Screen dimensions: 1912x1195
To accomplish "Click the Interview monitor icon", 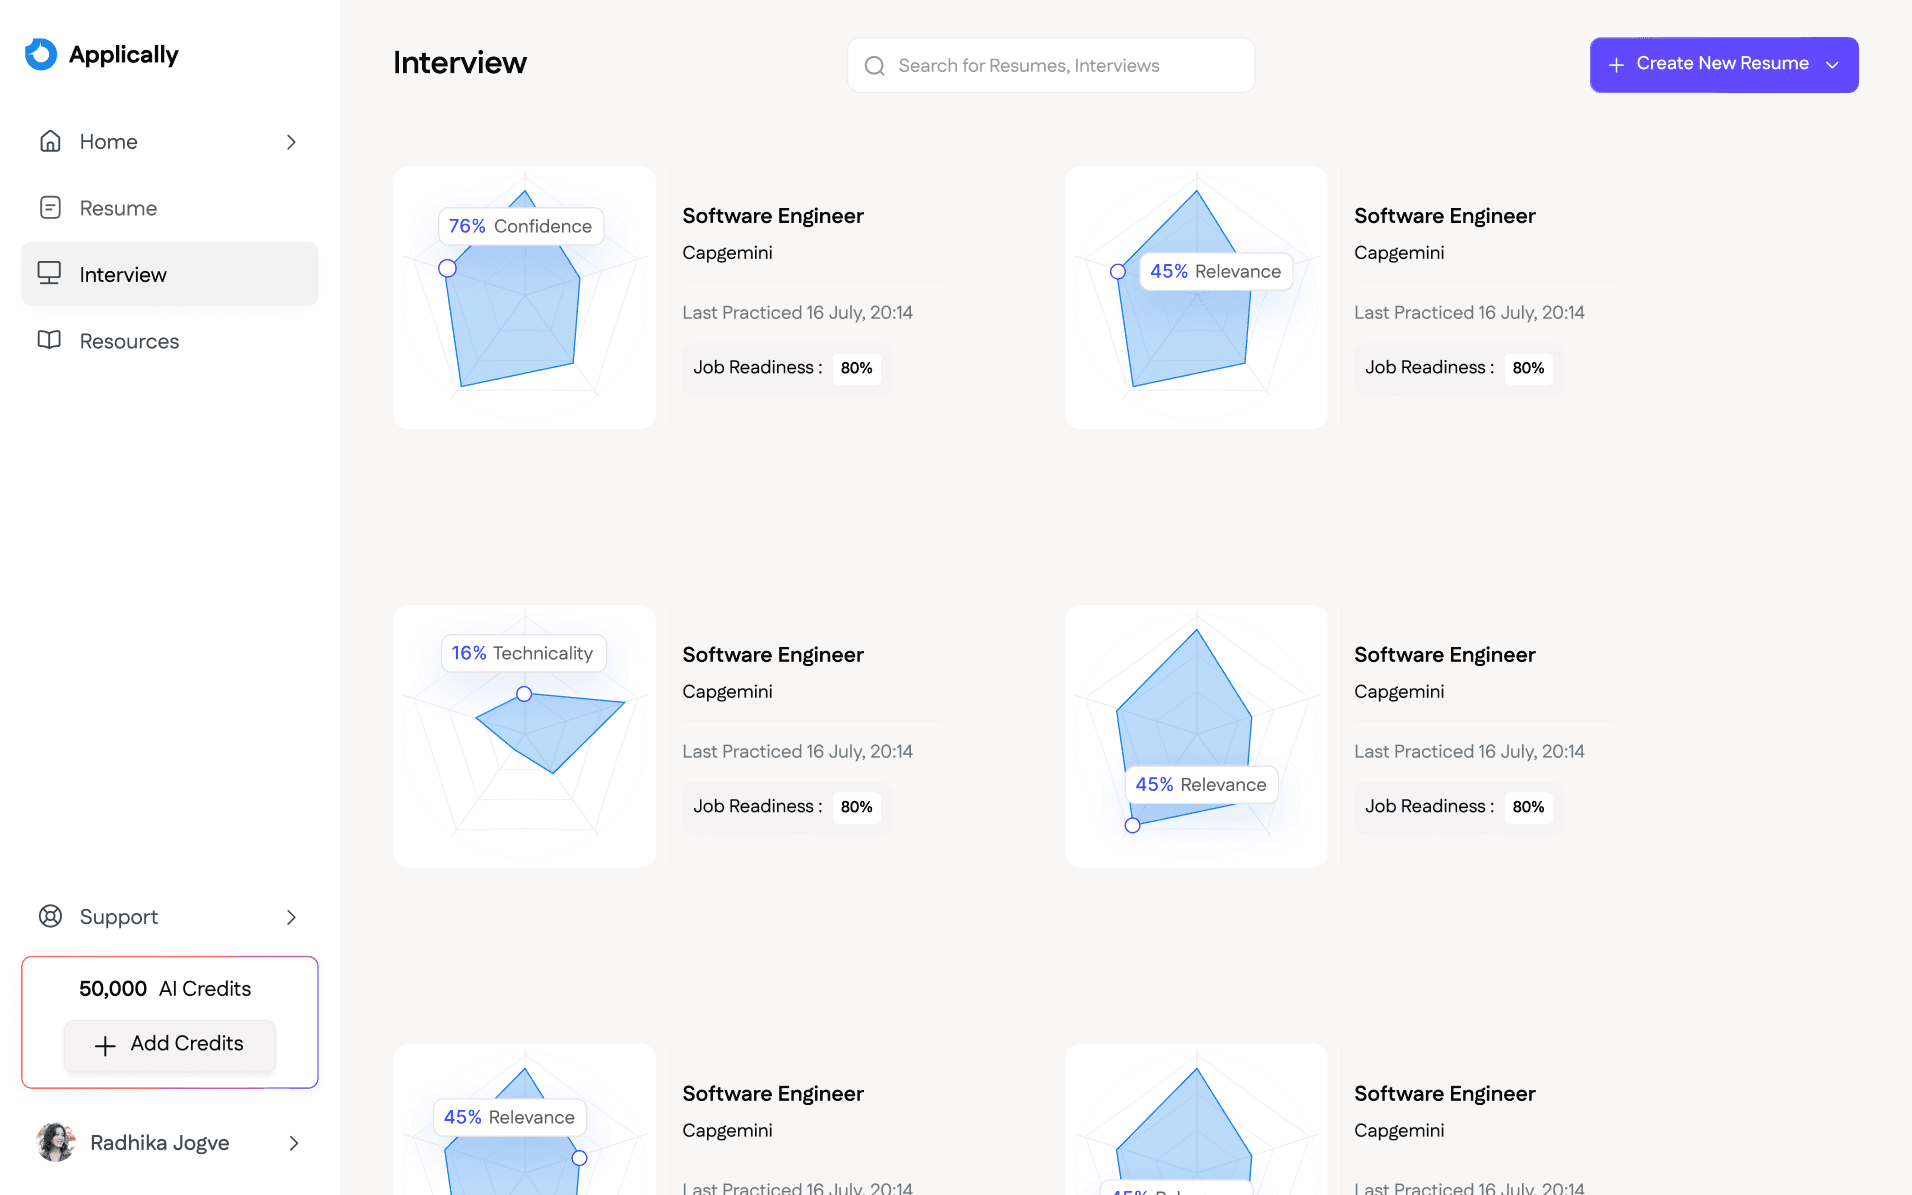I will tap(50, 273).
